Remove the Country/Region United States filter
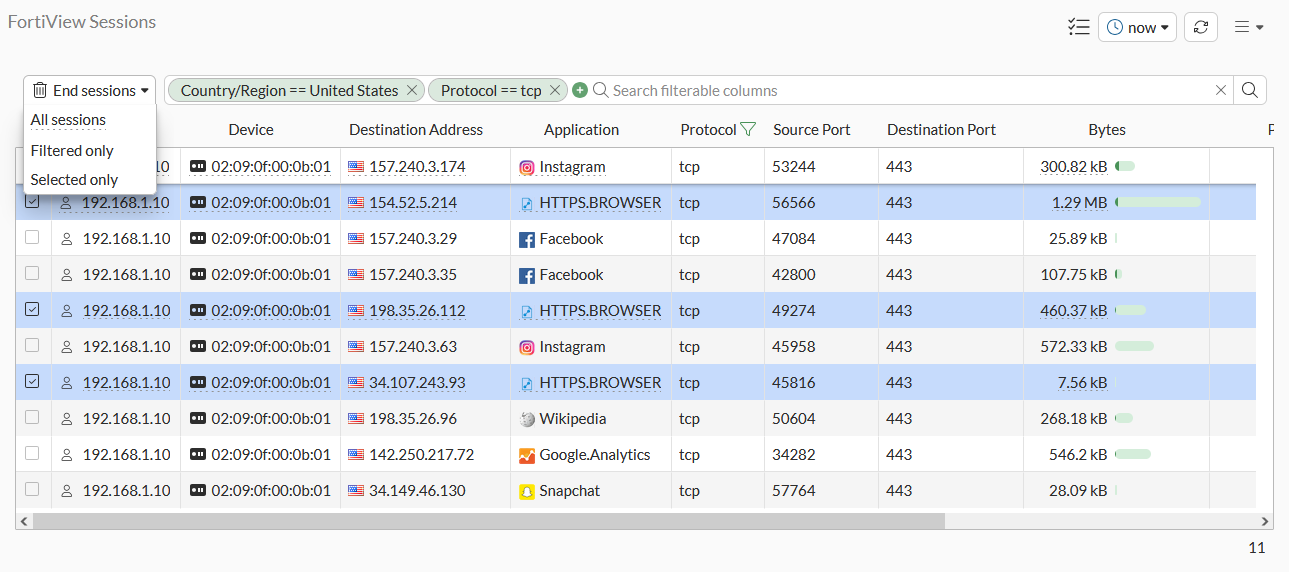The image size is (1289, 572). (x=411, y=90)
